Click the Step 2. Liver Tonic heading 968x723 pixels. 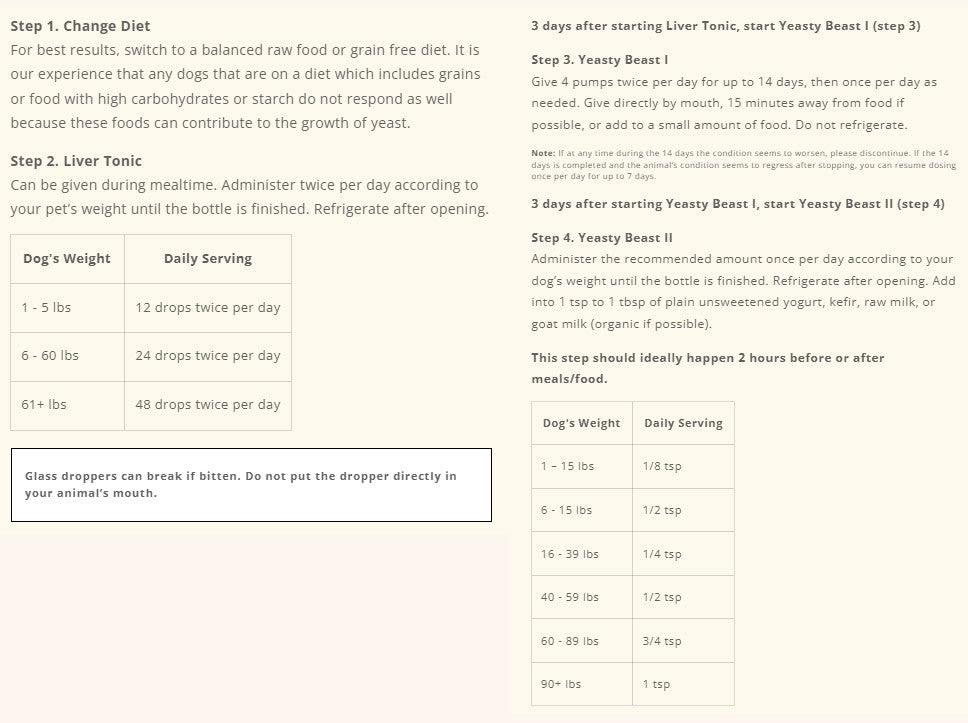pos(76,161)
